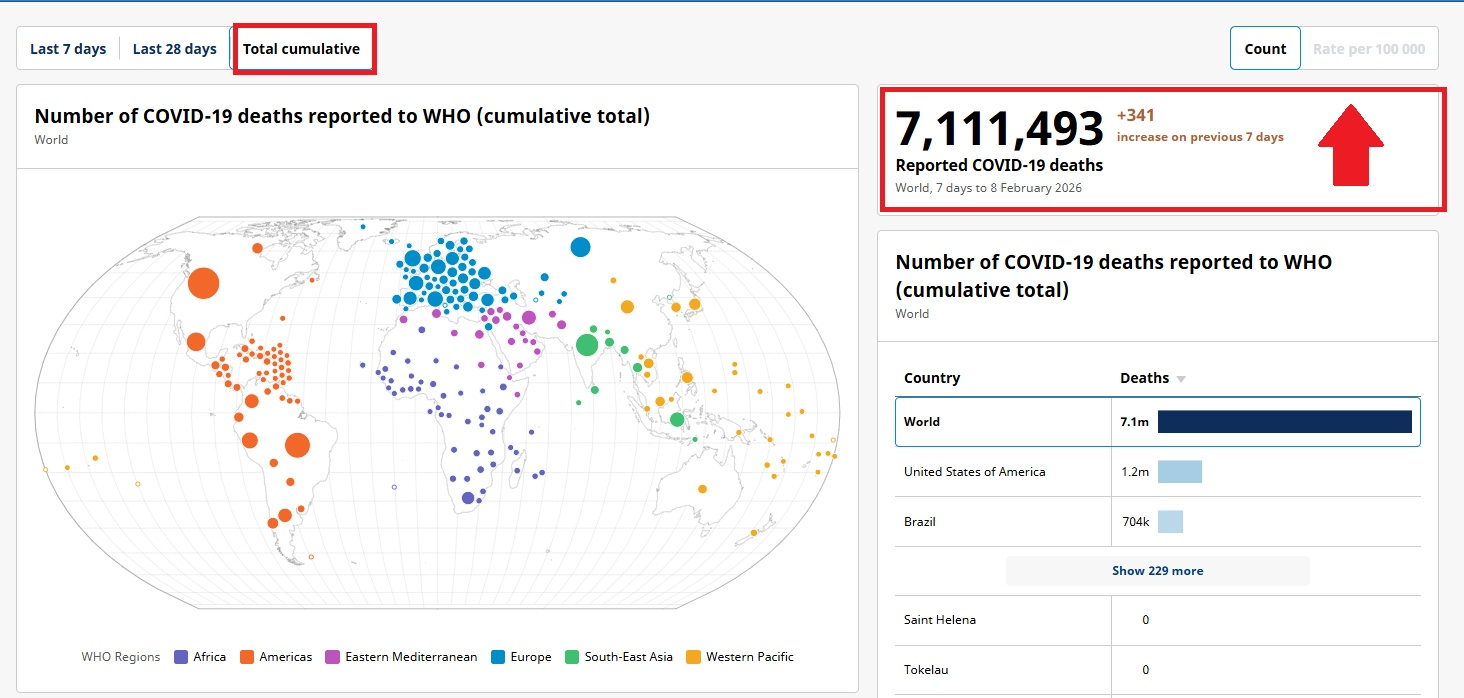
Task: Open the Total cumulative tab
Action: tap(301, 49)
